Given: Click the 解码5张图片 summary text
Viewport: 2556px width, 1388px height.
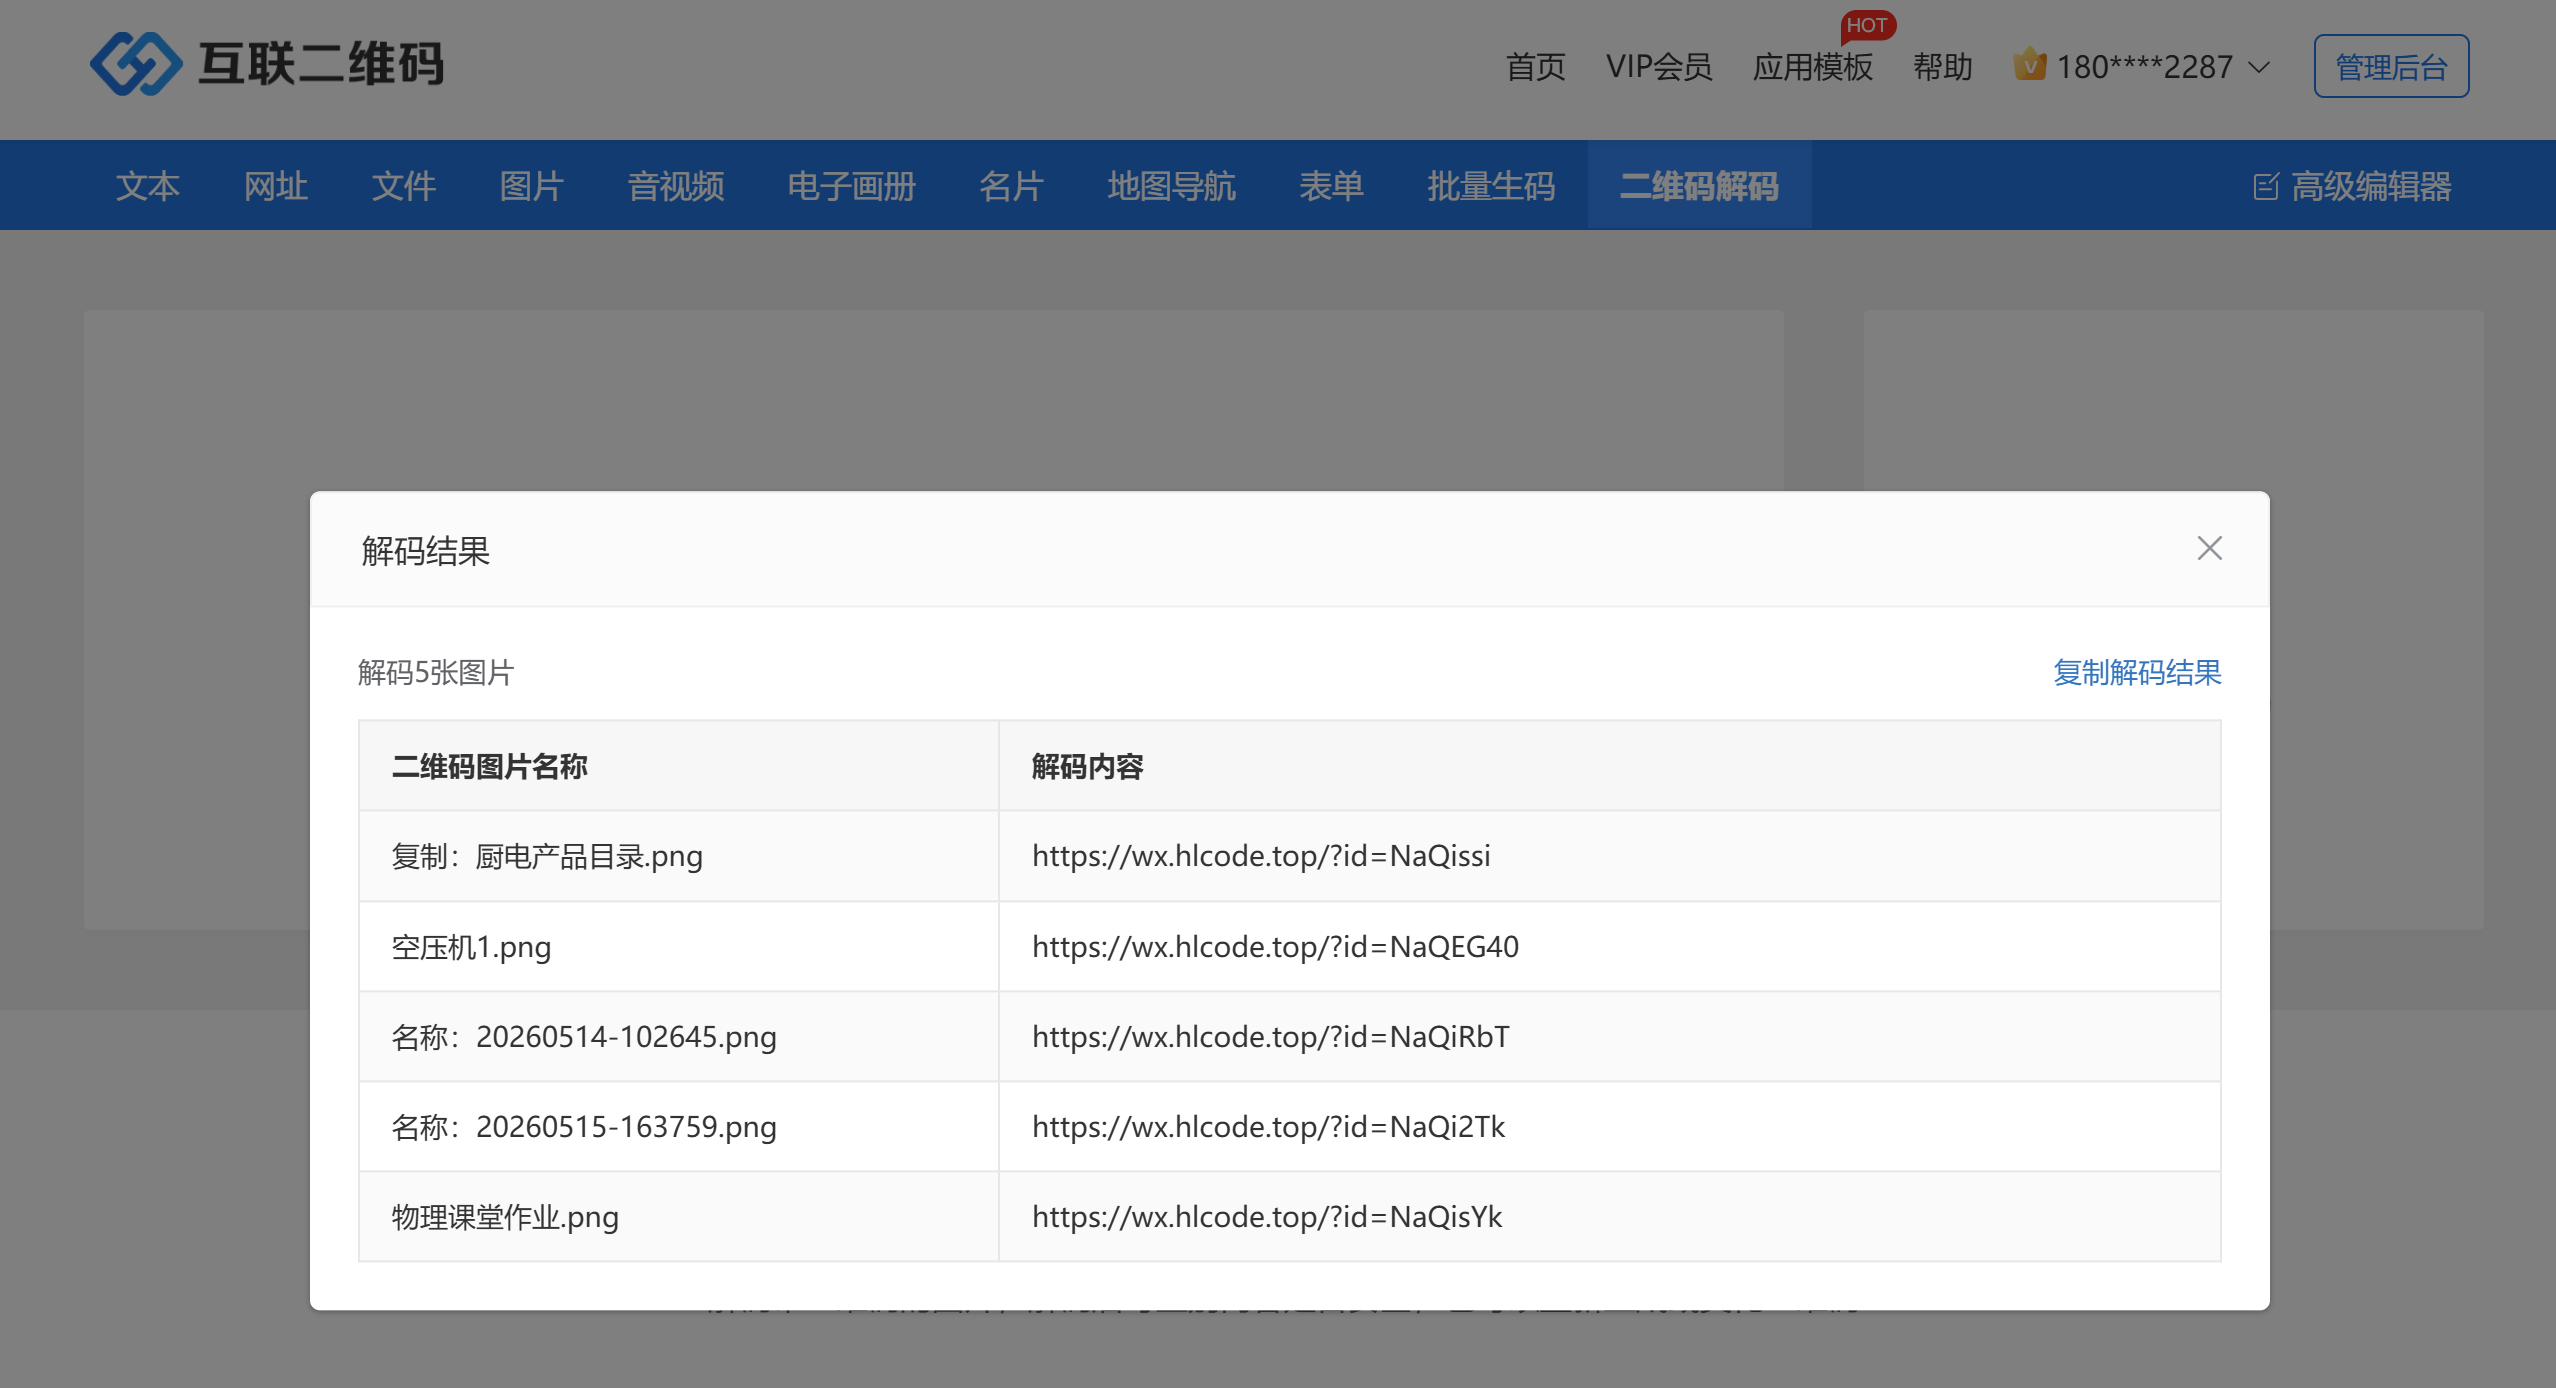Looking at the screenshot, I should click(436, 672).
